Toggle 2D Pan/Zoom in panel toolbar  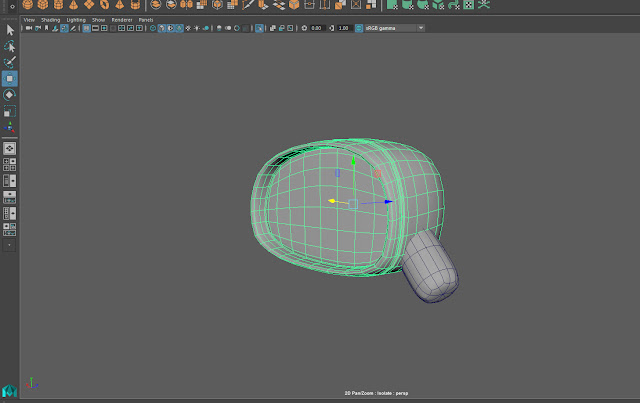[x=64, y=28]
